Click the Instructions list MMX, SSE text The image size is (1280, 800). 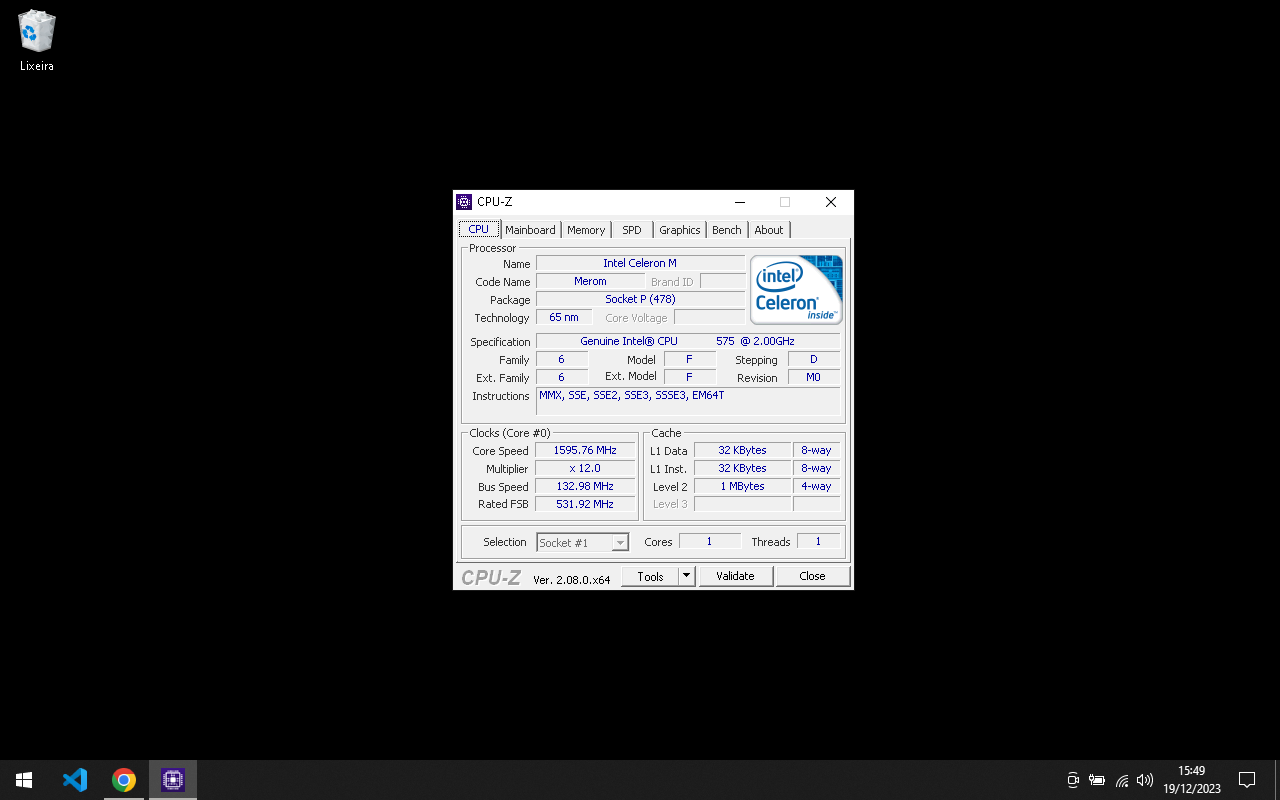point(688,401)
